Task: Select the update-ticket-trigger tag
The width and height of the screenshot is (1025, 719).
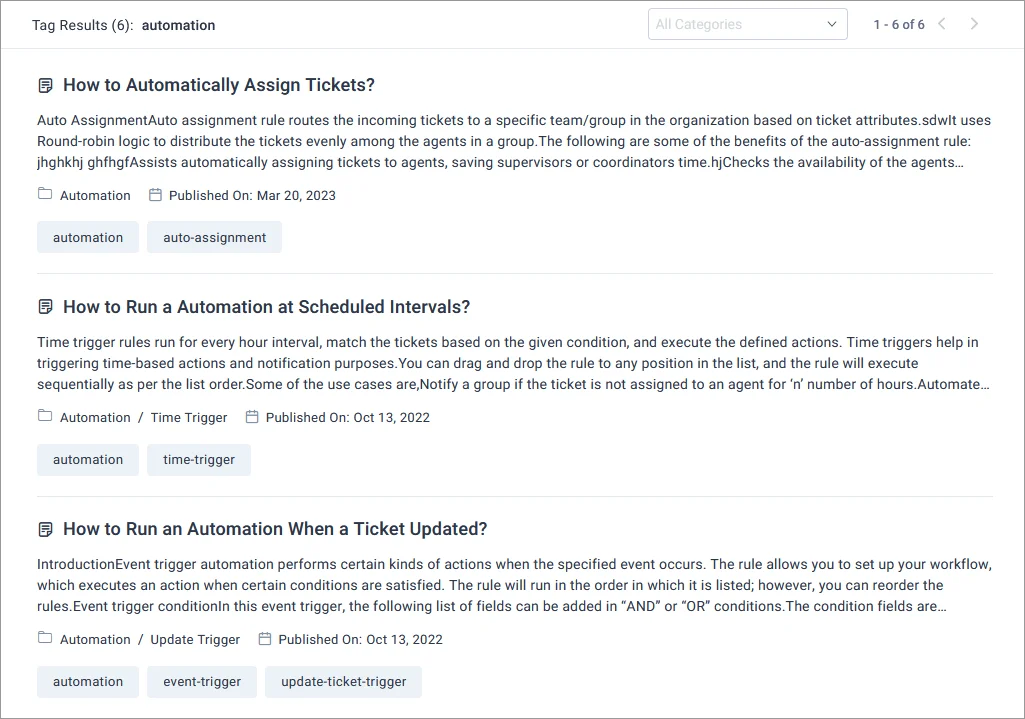Action: [344, 682]
